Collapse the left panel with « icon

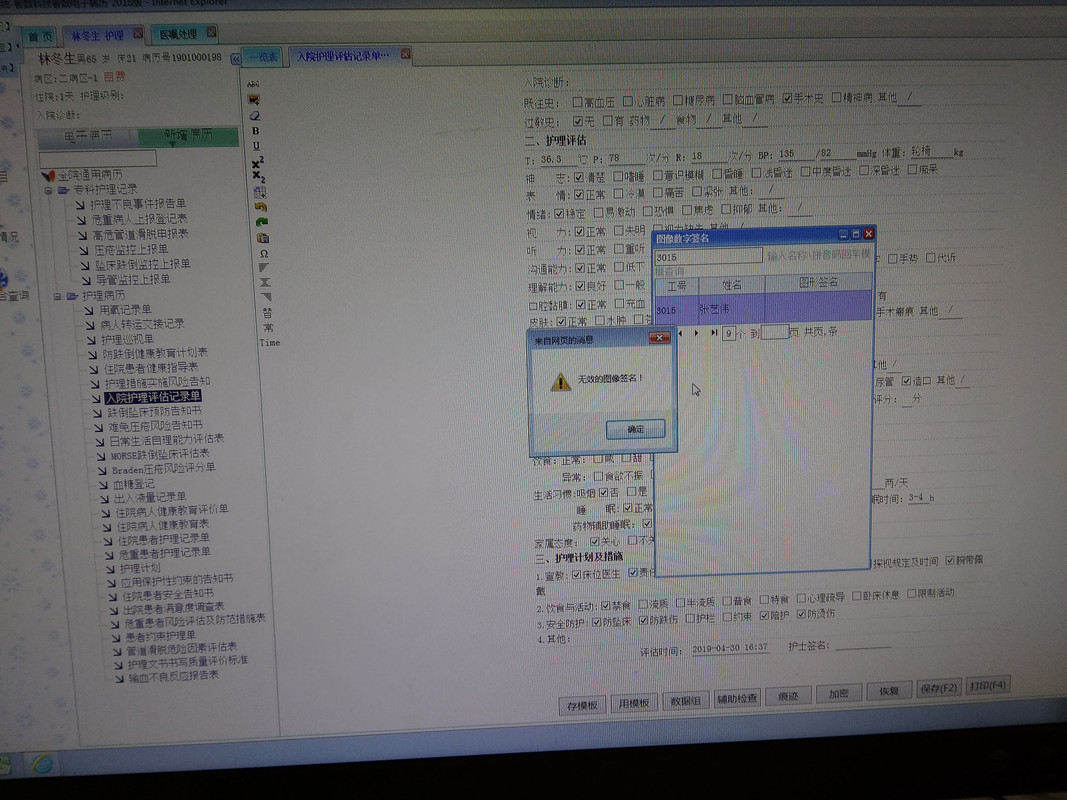point(235,59)
